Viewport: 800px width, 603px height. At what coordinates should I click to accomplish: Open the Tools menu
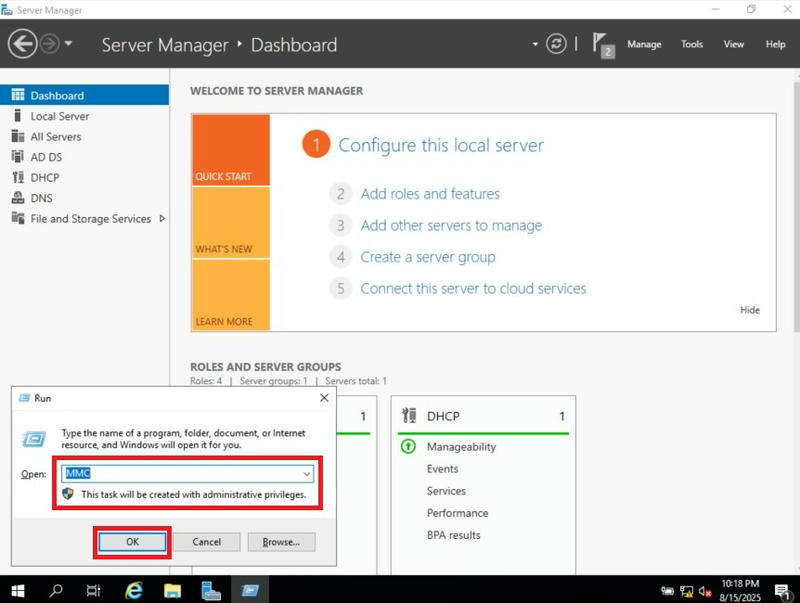point(691,44)
